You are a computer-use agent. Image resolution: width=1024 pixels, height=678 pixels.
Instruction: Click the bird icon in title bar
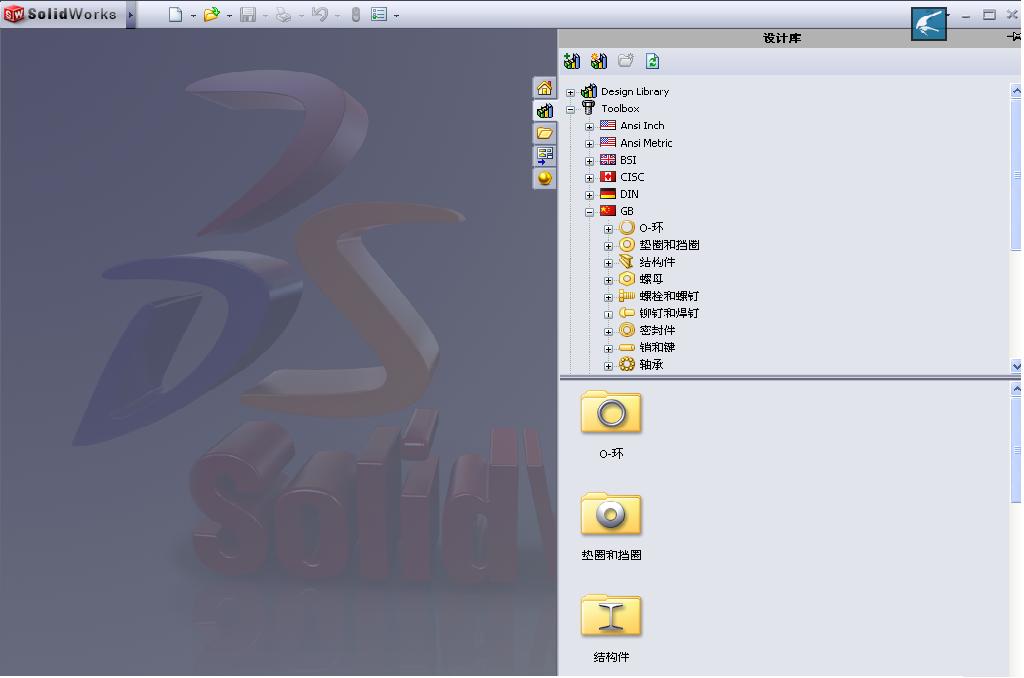pyautogui.click(x=929, y=24)
